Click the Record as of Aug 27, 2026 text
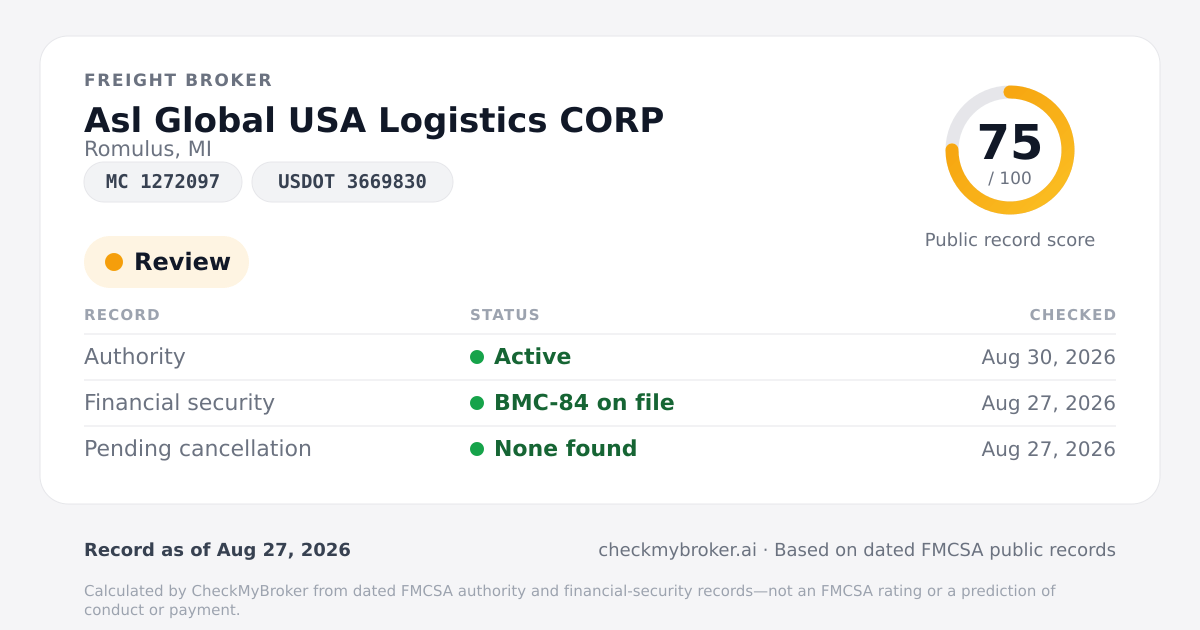1200x630 pixels. [x=217, y=550]
